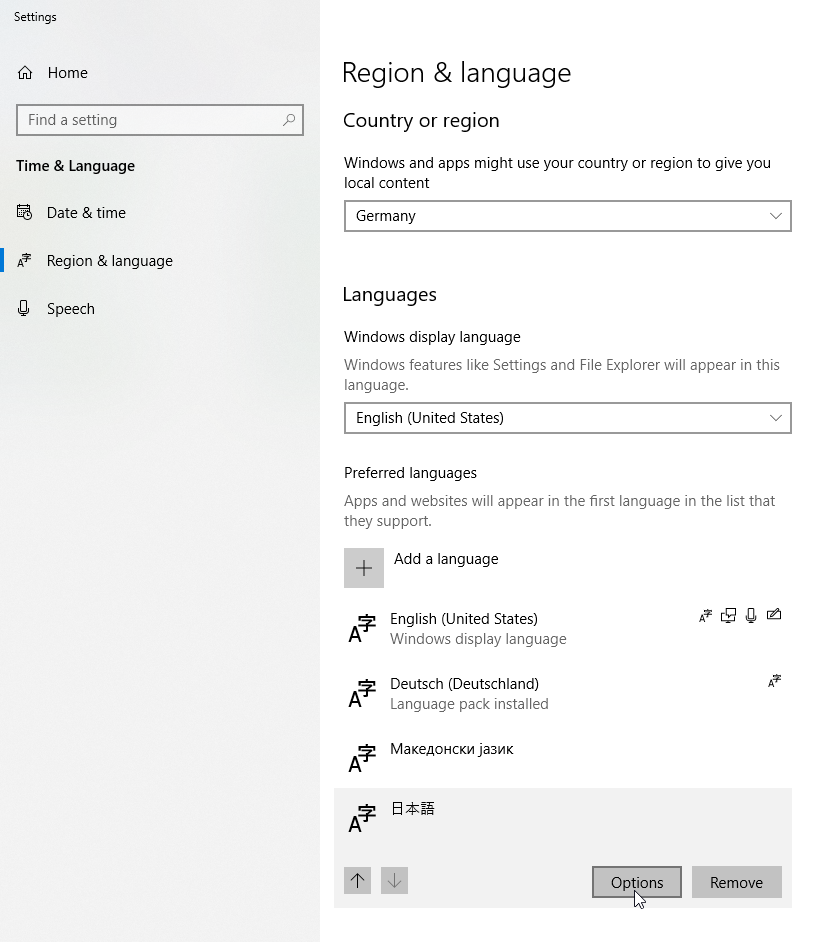Click Add a language label
814x942 pixels.
(x=446, y=559)
